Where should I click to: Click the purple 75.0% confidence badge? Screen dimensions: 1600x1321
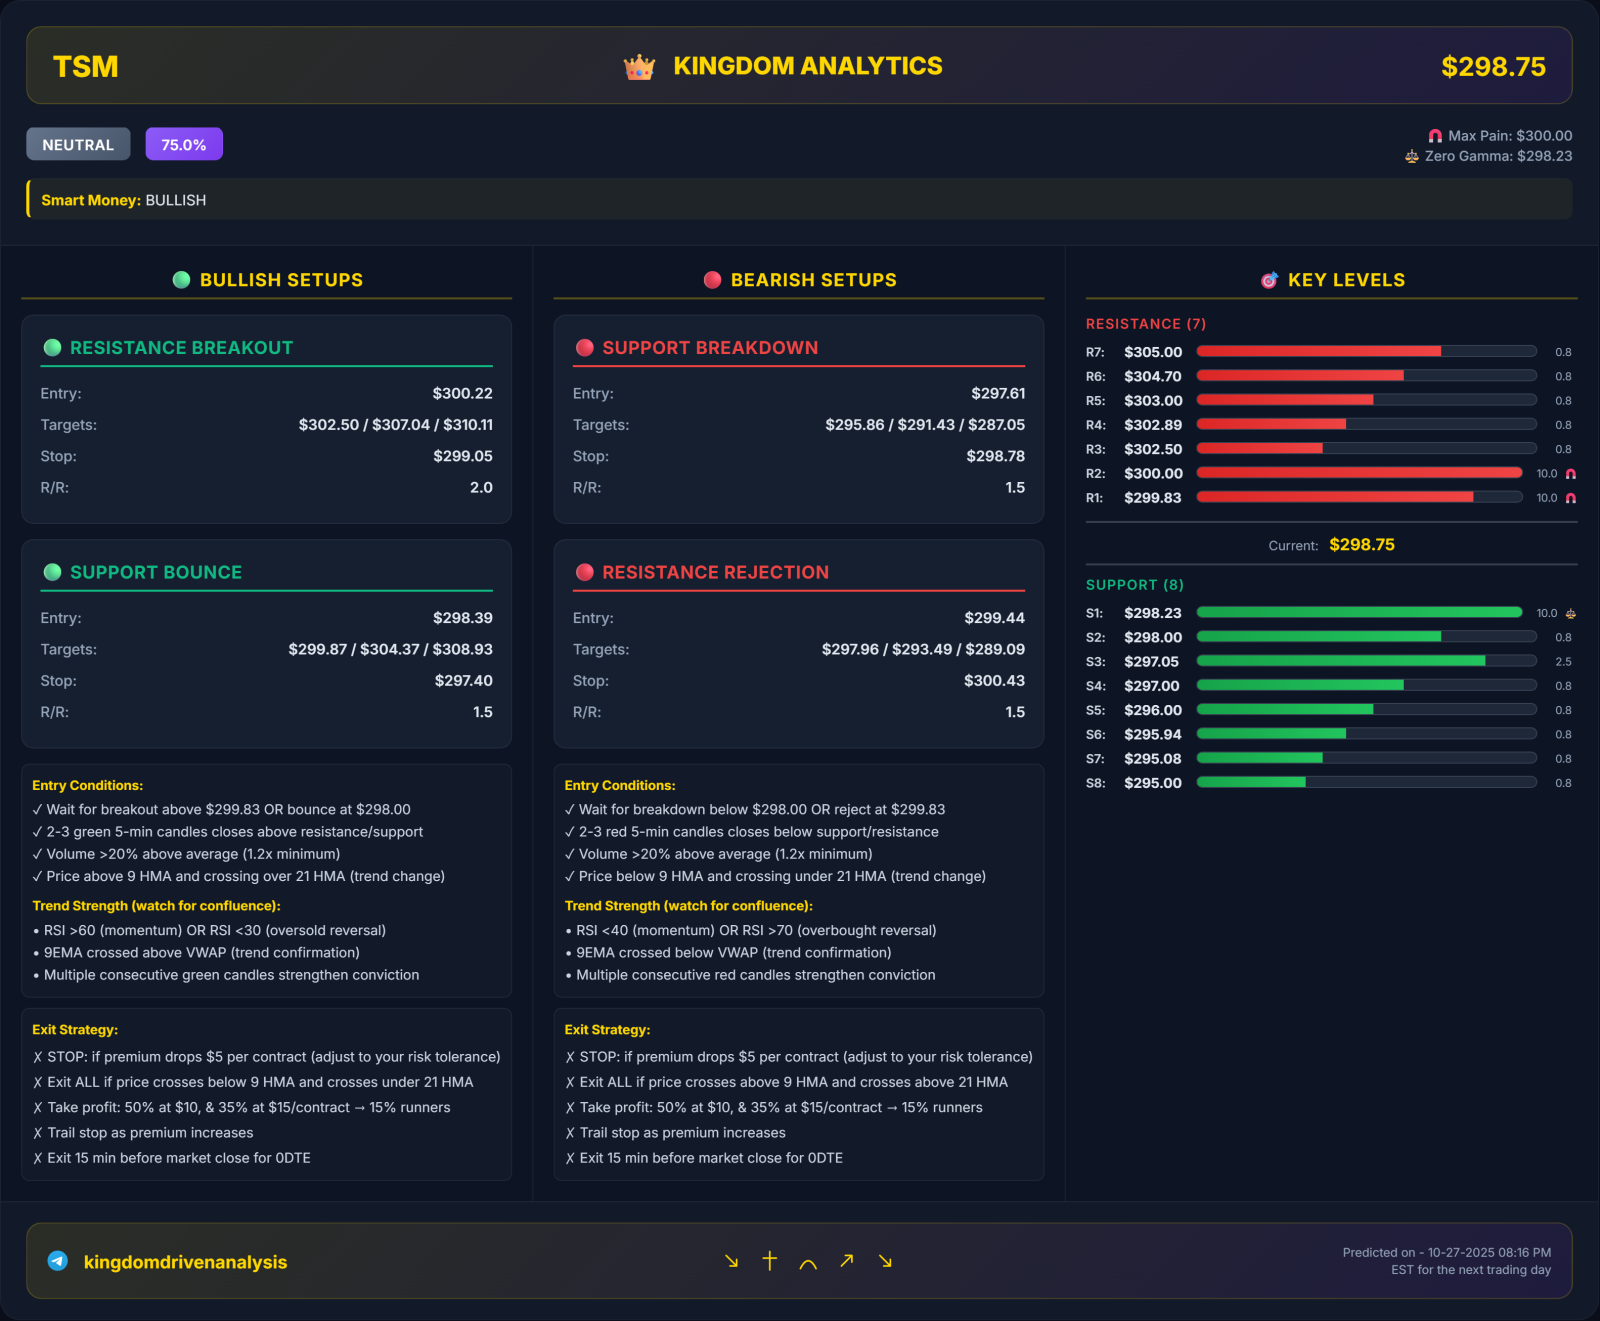click(184, 145)
